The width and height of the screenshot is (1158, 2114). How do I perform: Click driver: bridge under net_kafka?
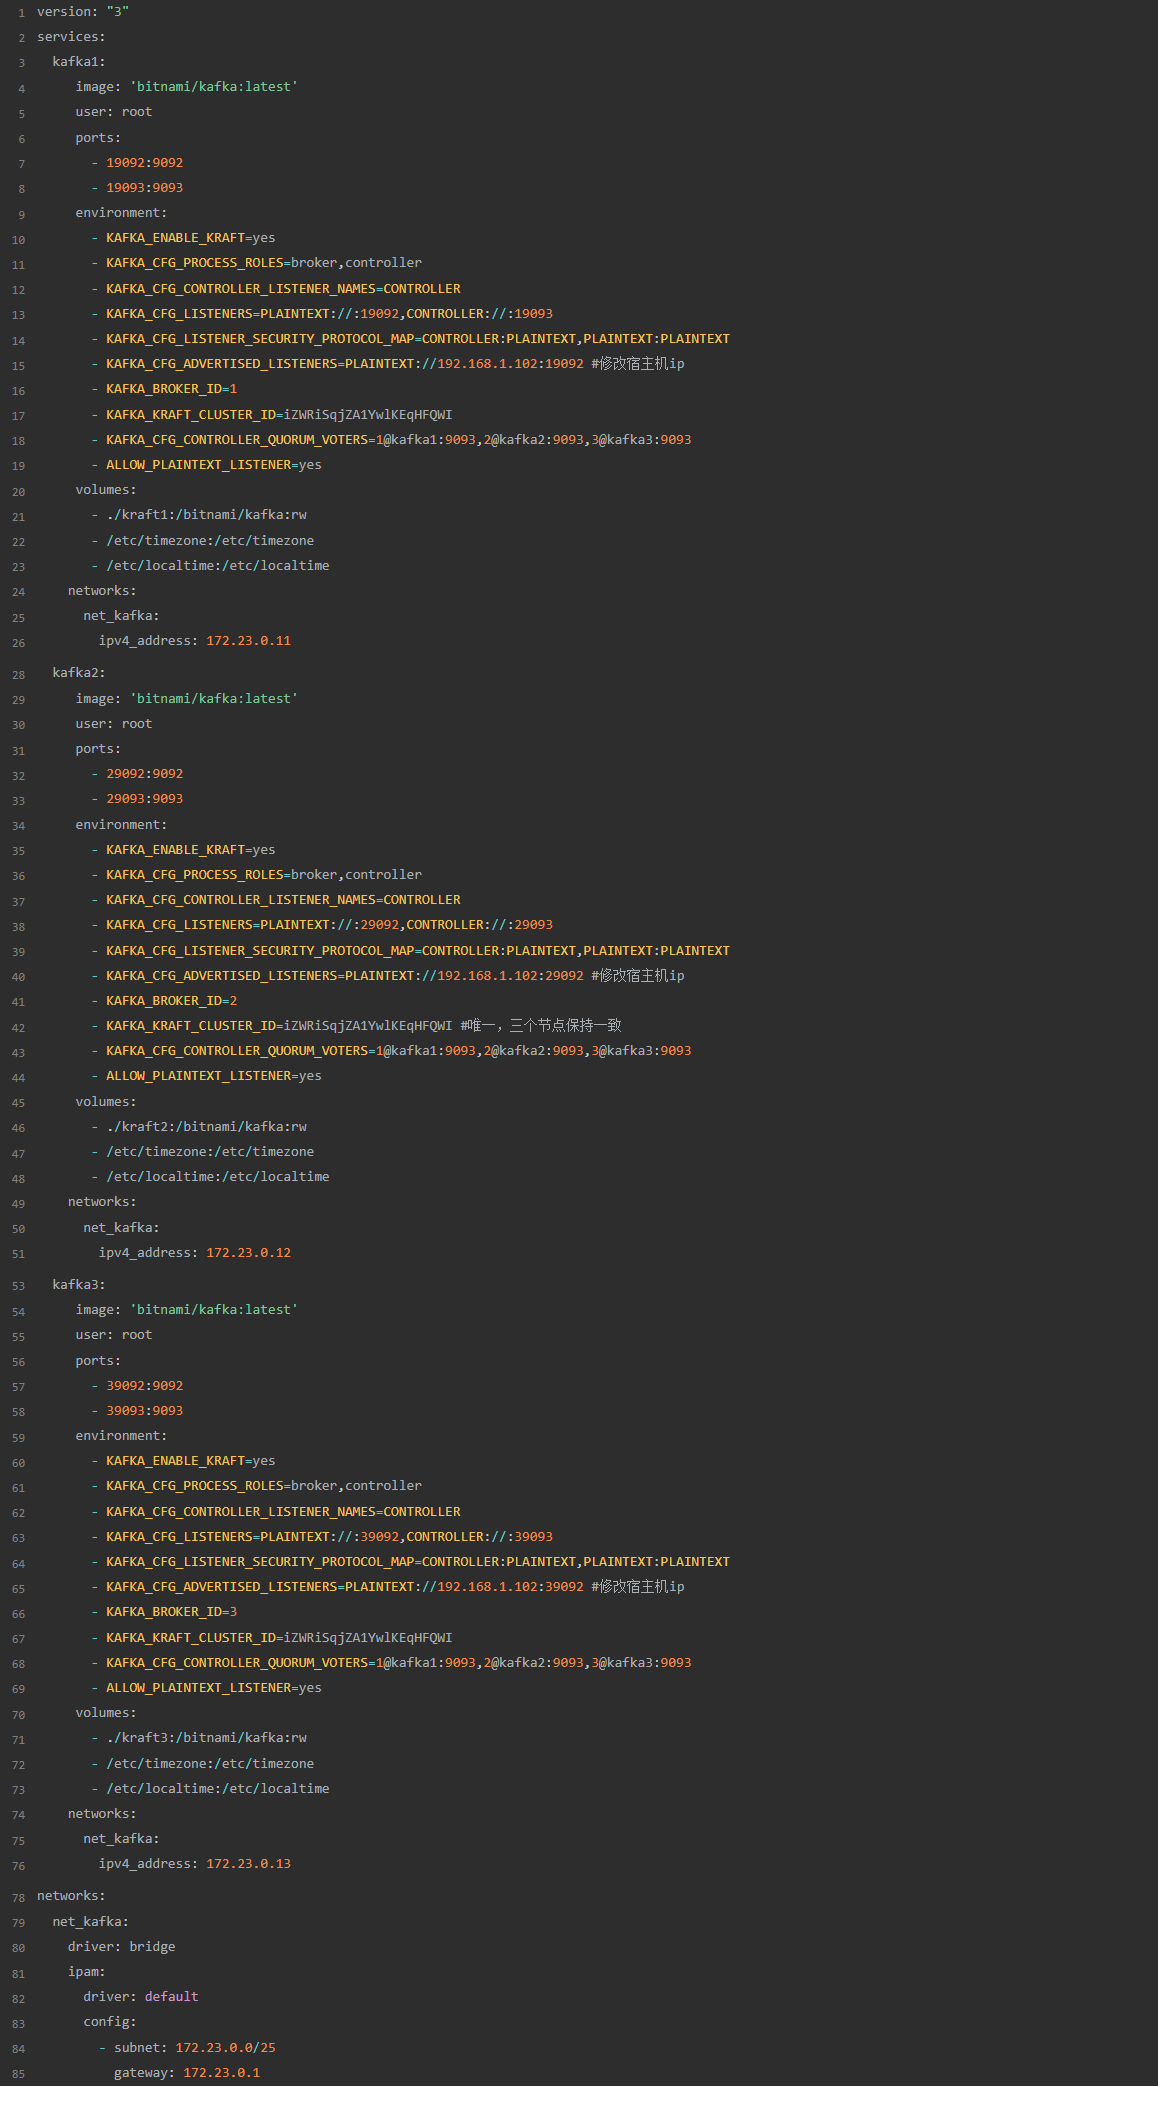(x=122, y=1947)
